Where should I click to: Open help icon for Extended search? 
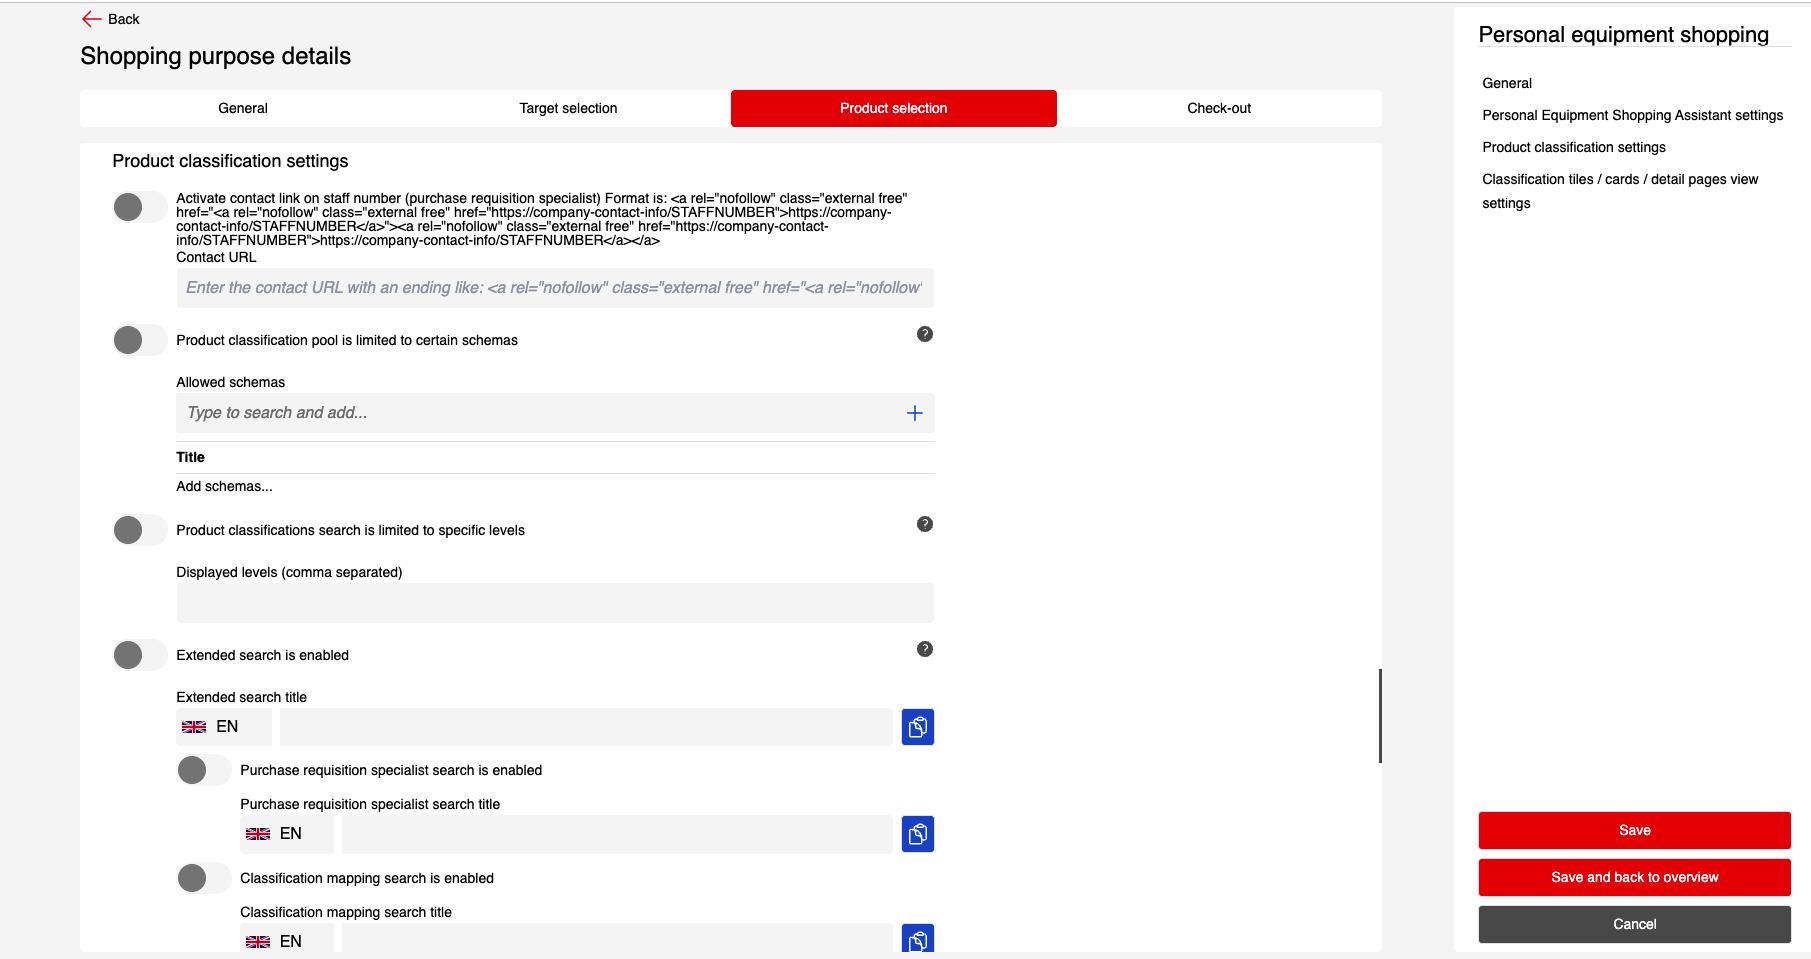coord(924,649)
